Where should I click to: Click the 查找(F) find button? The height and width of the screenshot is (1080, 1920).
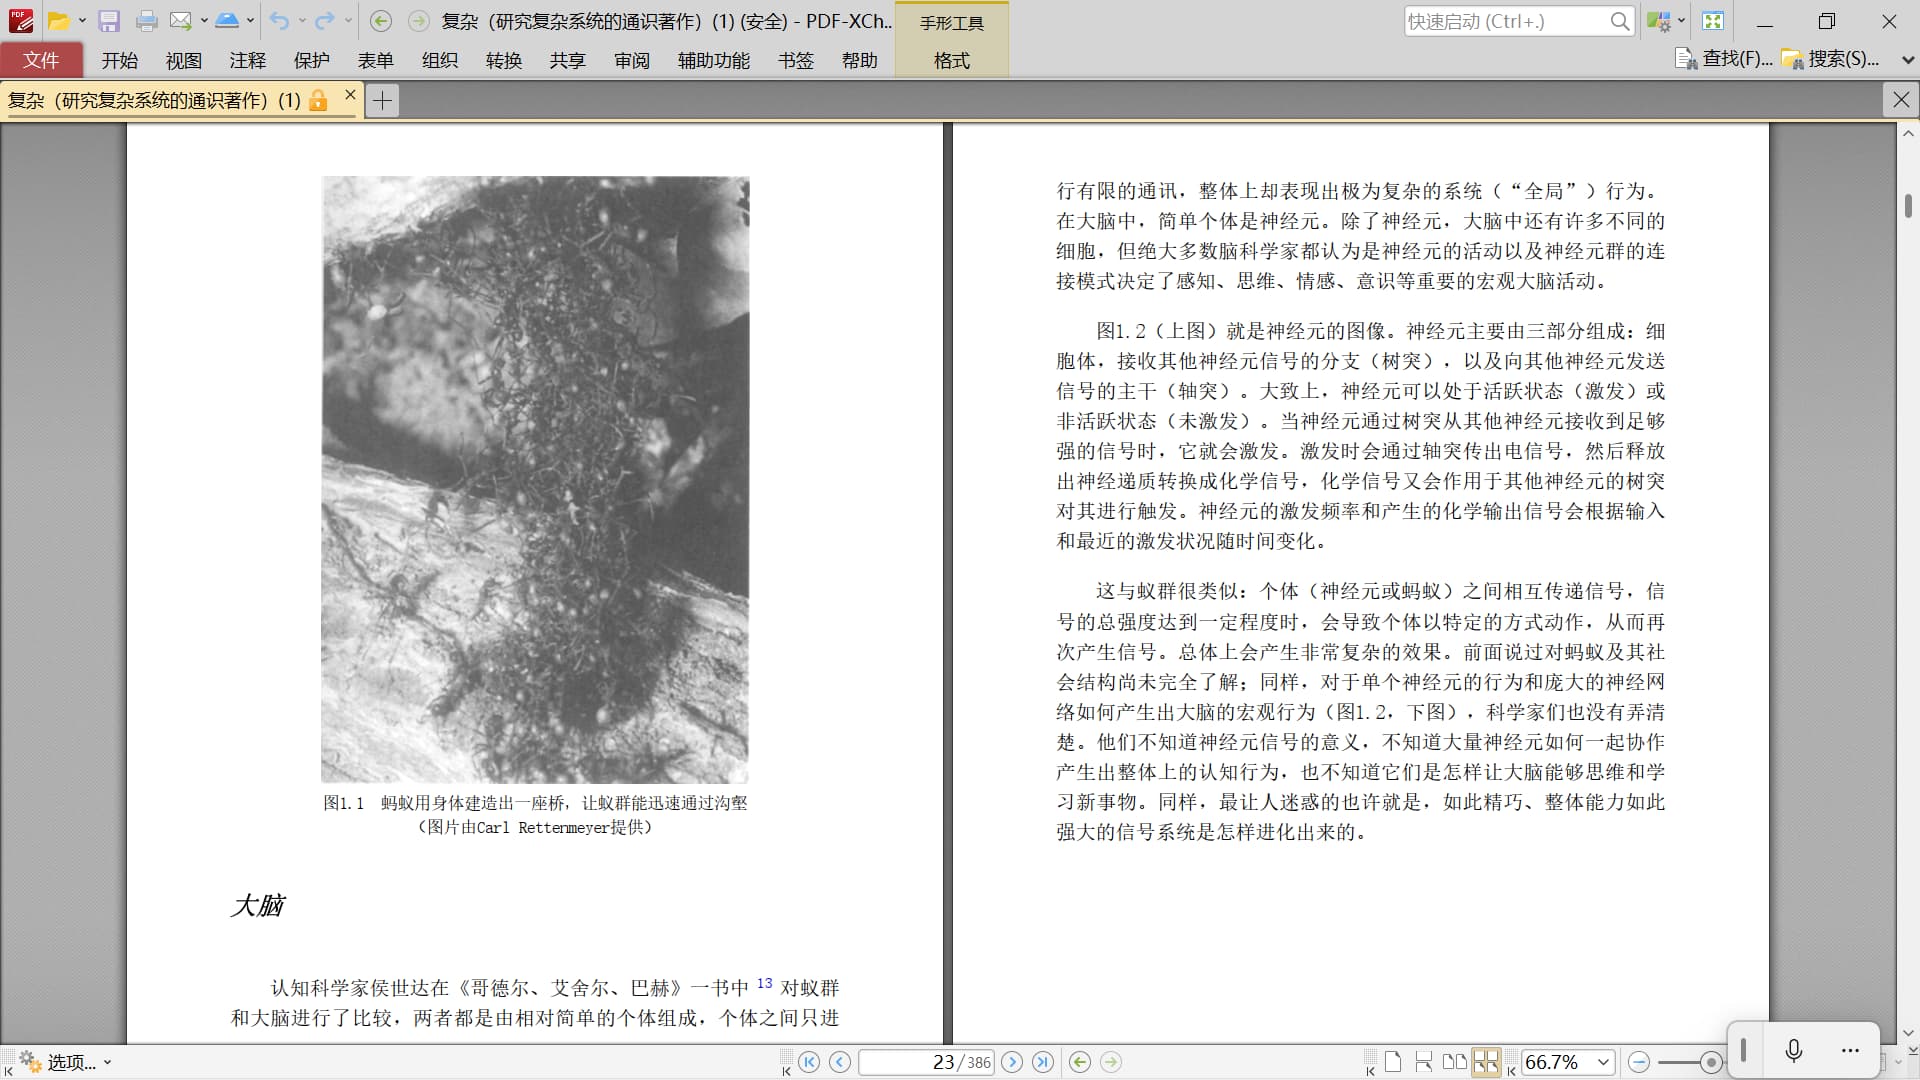tap(1724, 59)
